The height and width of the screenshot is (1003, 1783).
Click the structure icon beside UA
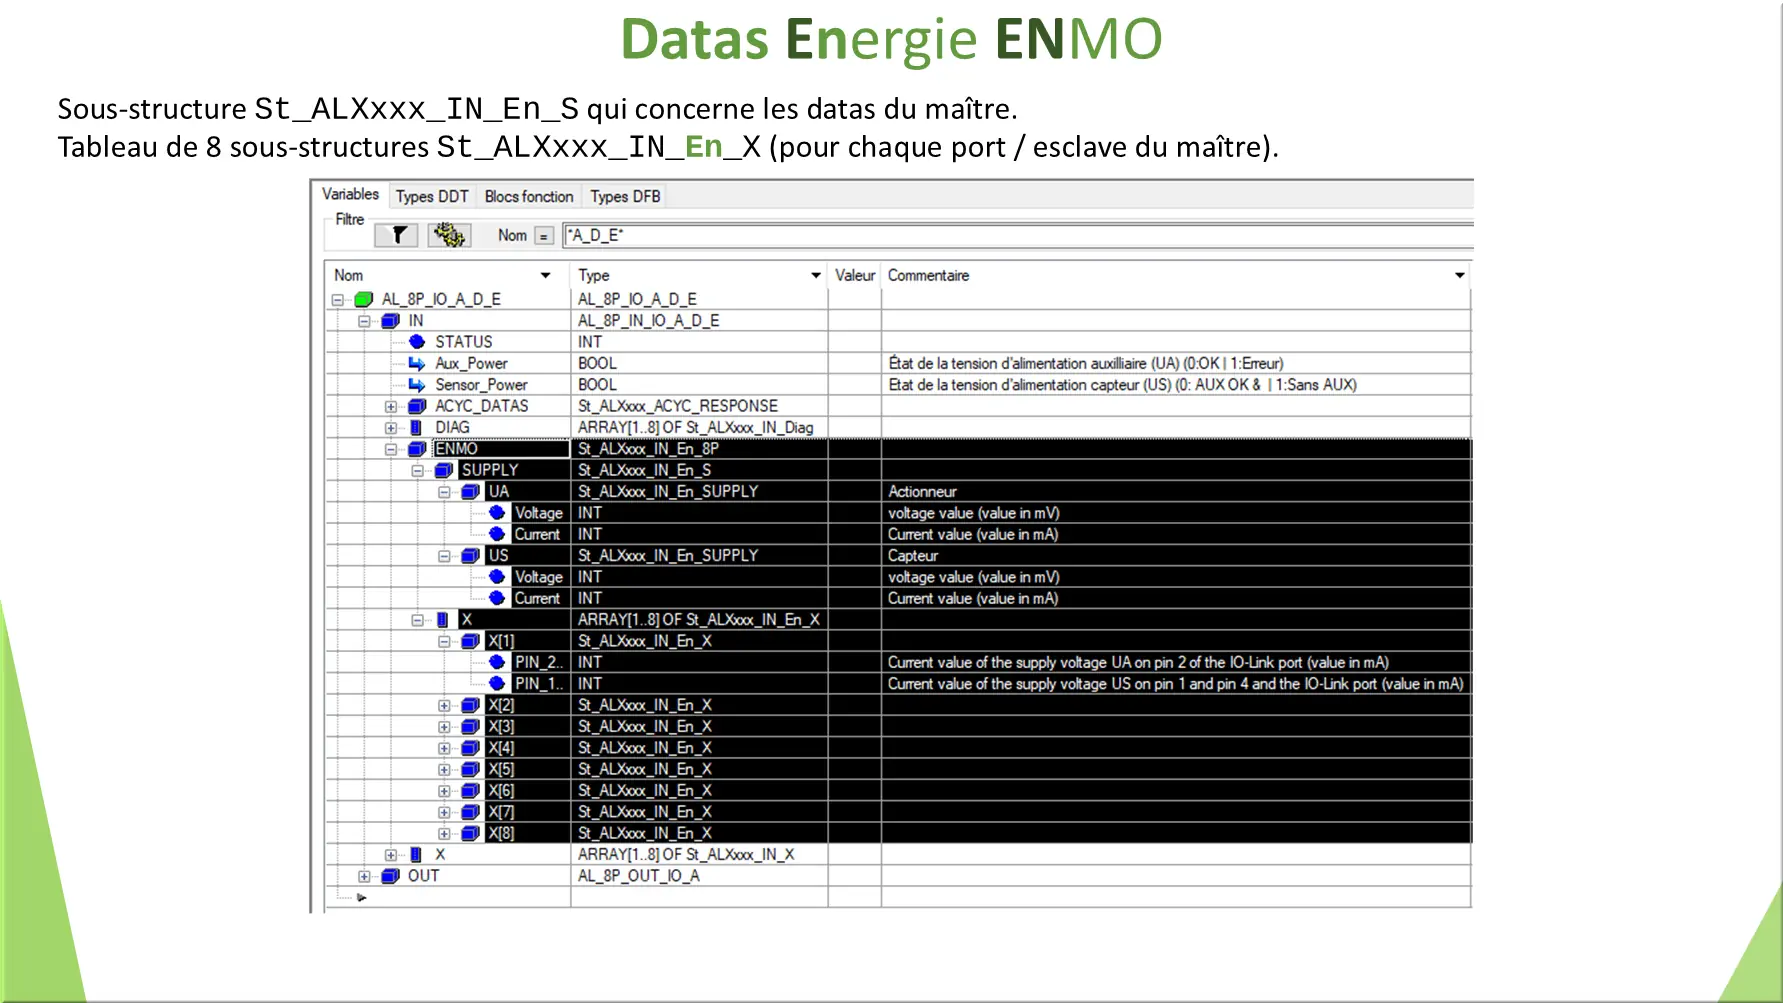coord(470,491)
